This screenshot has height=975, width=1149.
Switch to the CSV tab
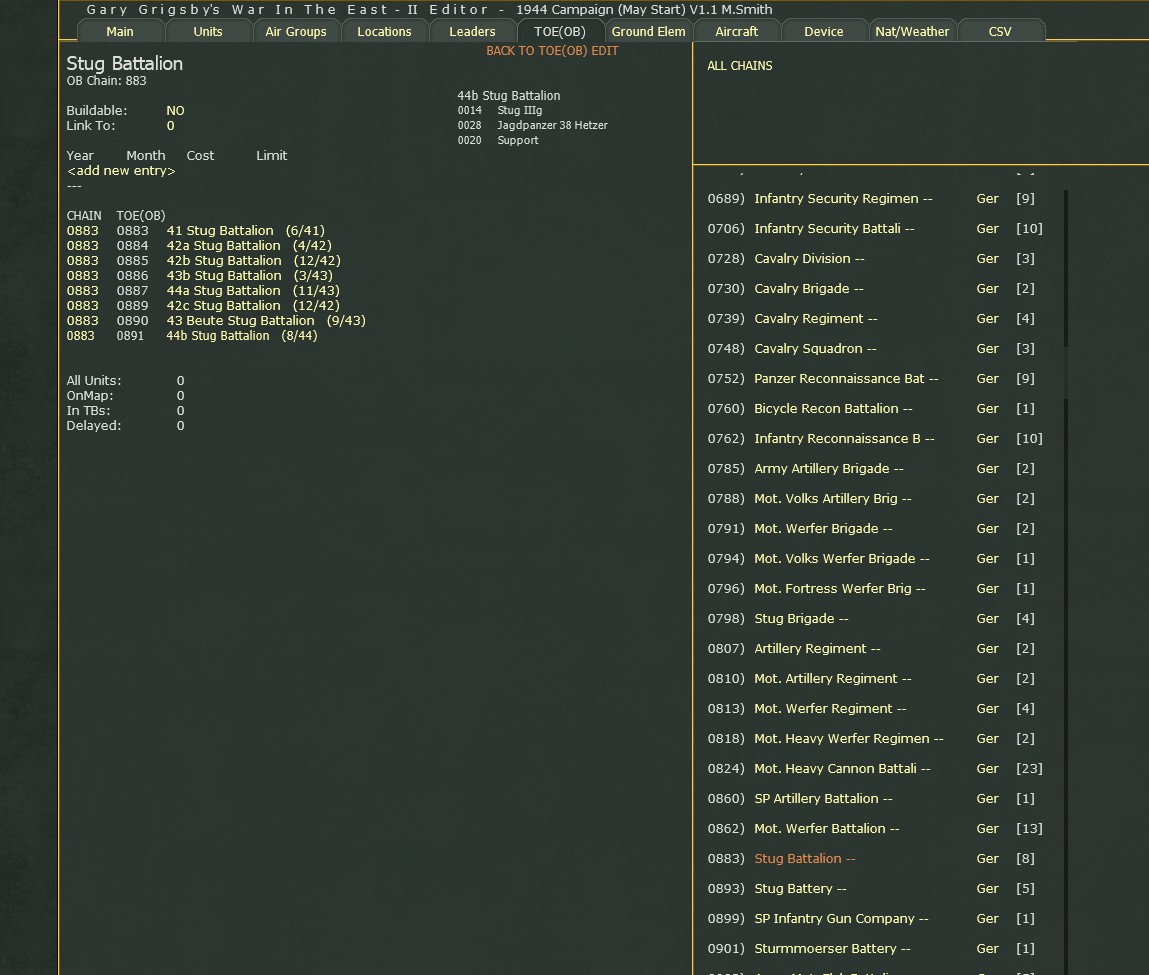point(1000,31)
